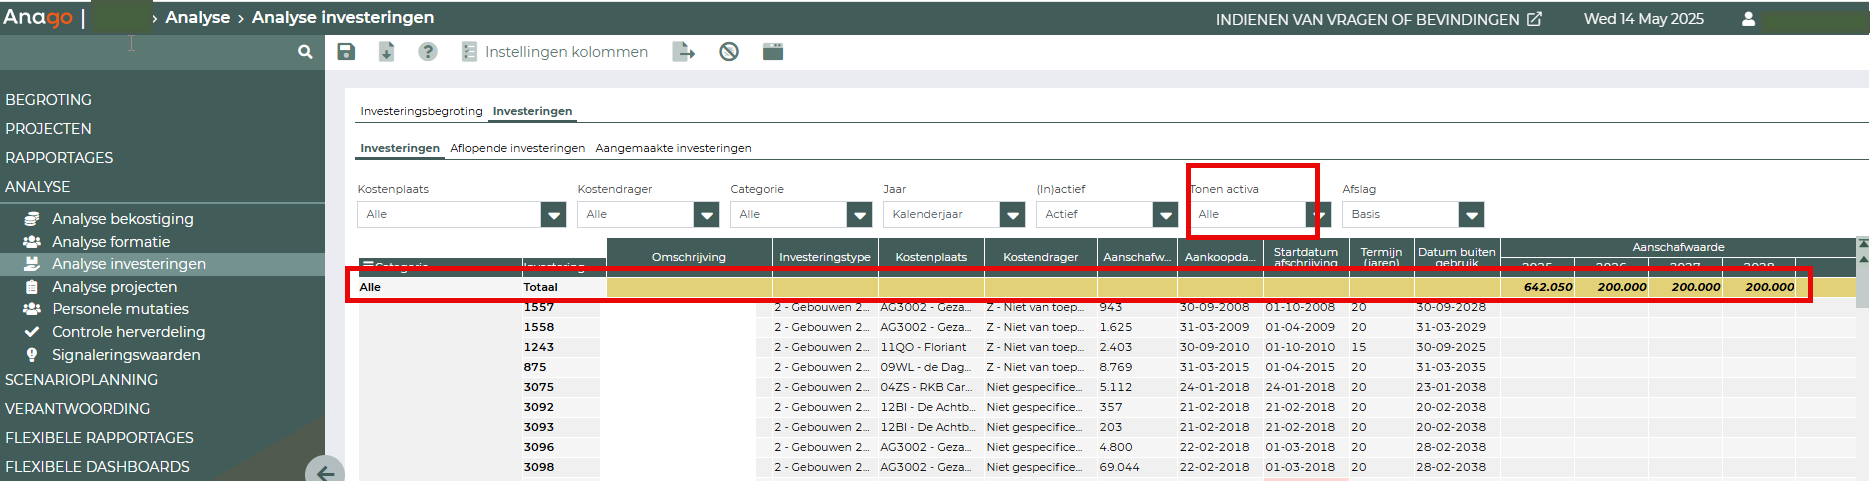Click the sidebar search magnifier icon

[x=305, y=52]
